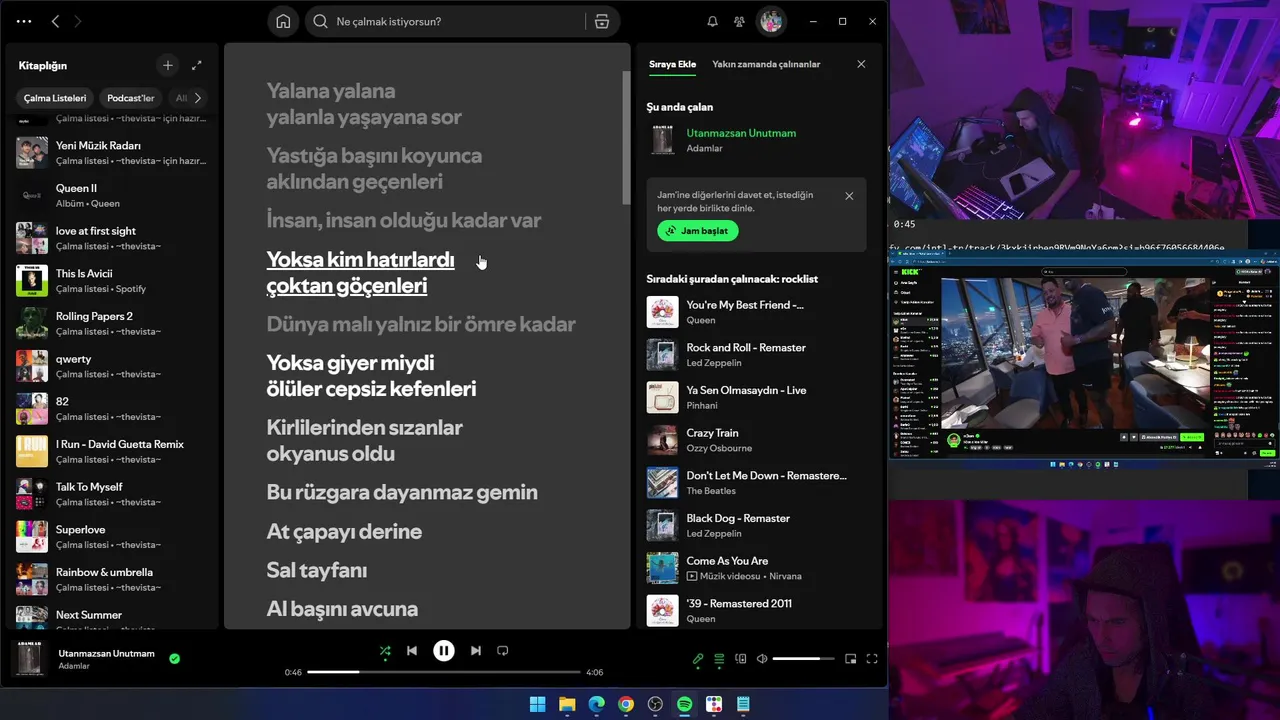
Task: Jump to lyric 'İnsan, insan olduğu kadar var'
Action: pos(404,220)
